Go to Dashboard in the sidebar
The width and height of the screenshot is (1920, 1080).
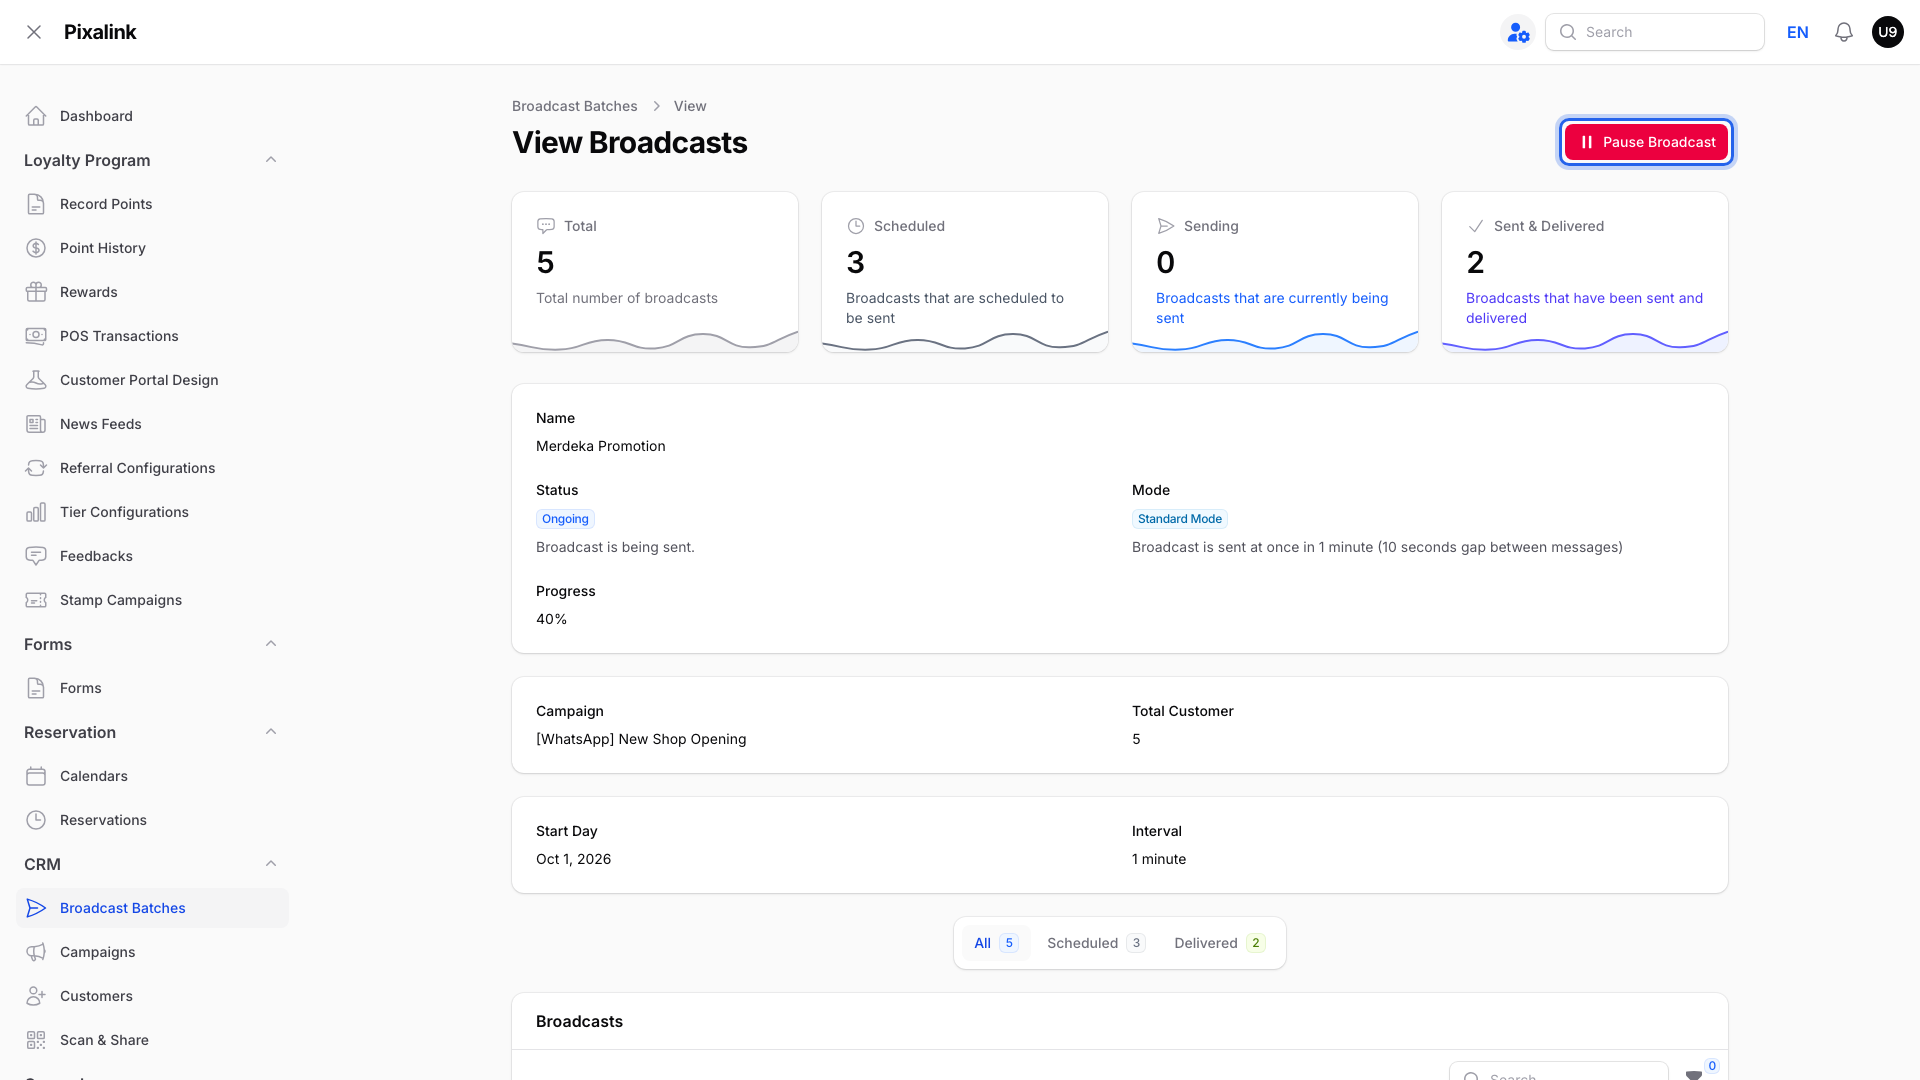[x=152, y=116]
